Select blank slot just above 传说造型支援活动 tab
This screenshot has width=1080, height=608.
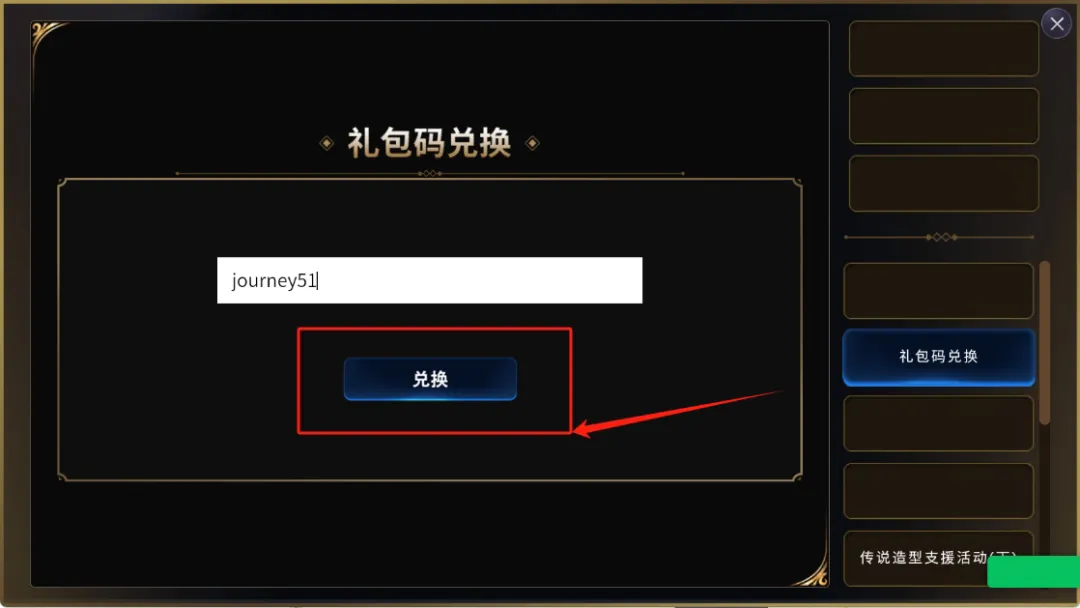938,491
